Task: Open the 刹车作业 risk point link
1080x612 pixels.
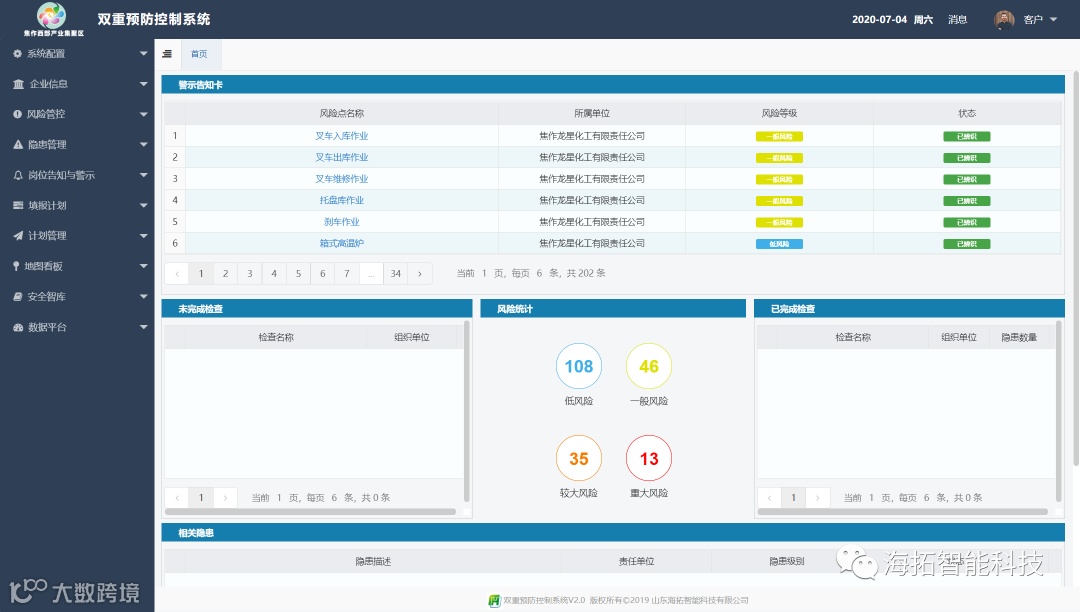Action: (x=342, y=222)
